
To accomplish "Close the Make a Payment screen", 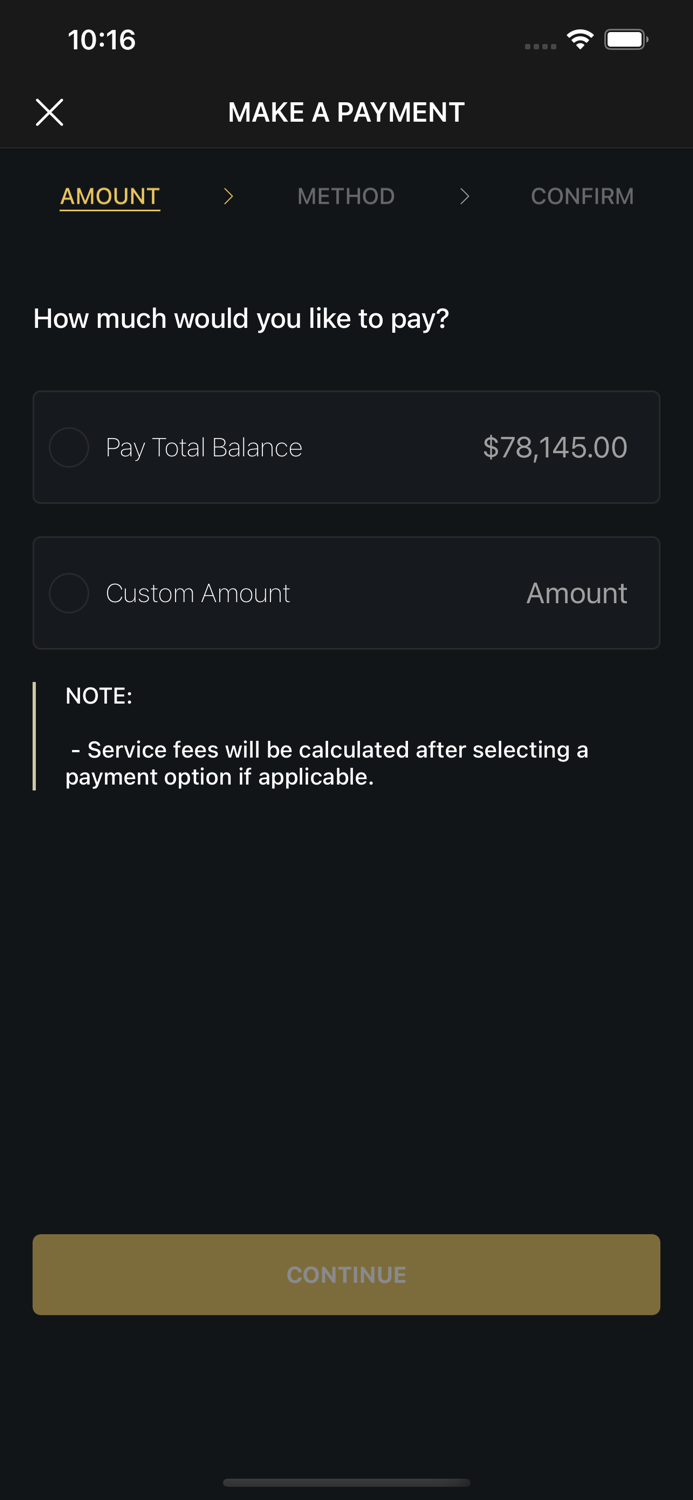I will click(x=48, y=112).
